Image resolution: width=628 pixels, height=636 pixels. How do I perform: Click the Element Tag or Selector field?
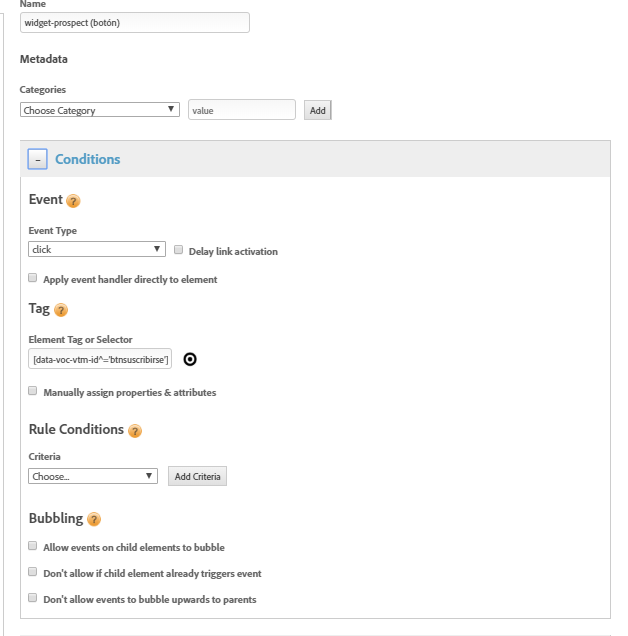[100, 360]
